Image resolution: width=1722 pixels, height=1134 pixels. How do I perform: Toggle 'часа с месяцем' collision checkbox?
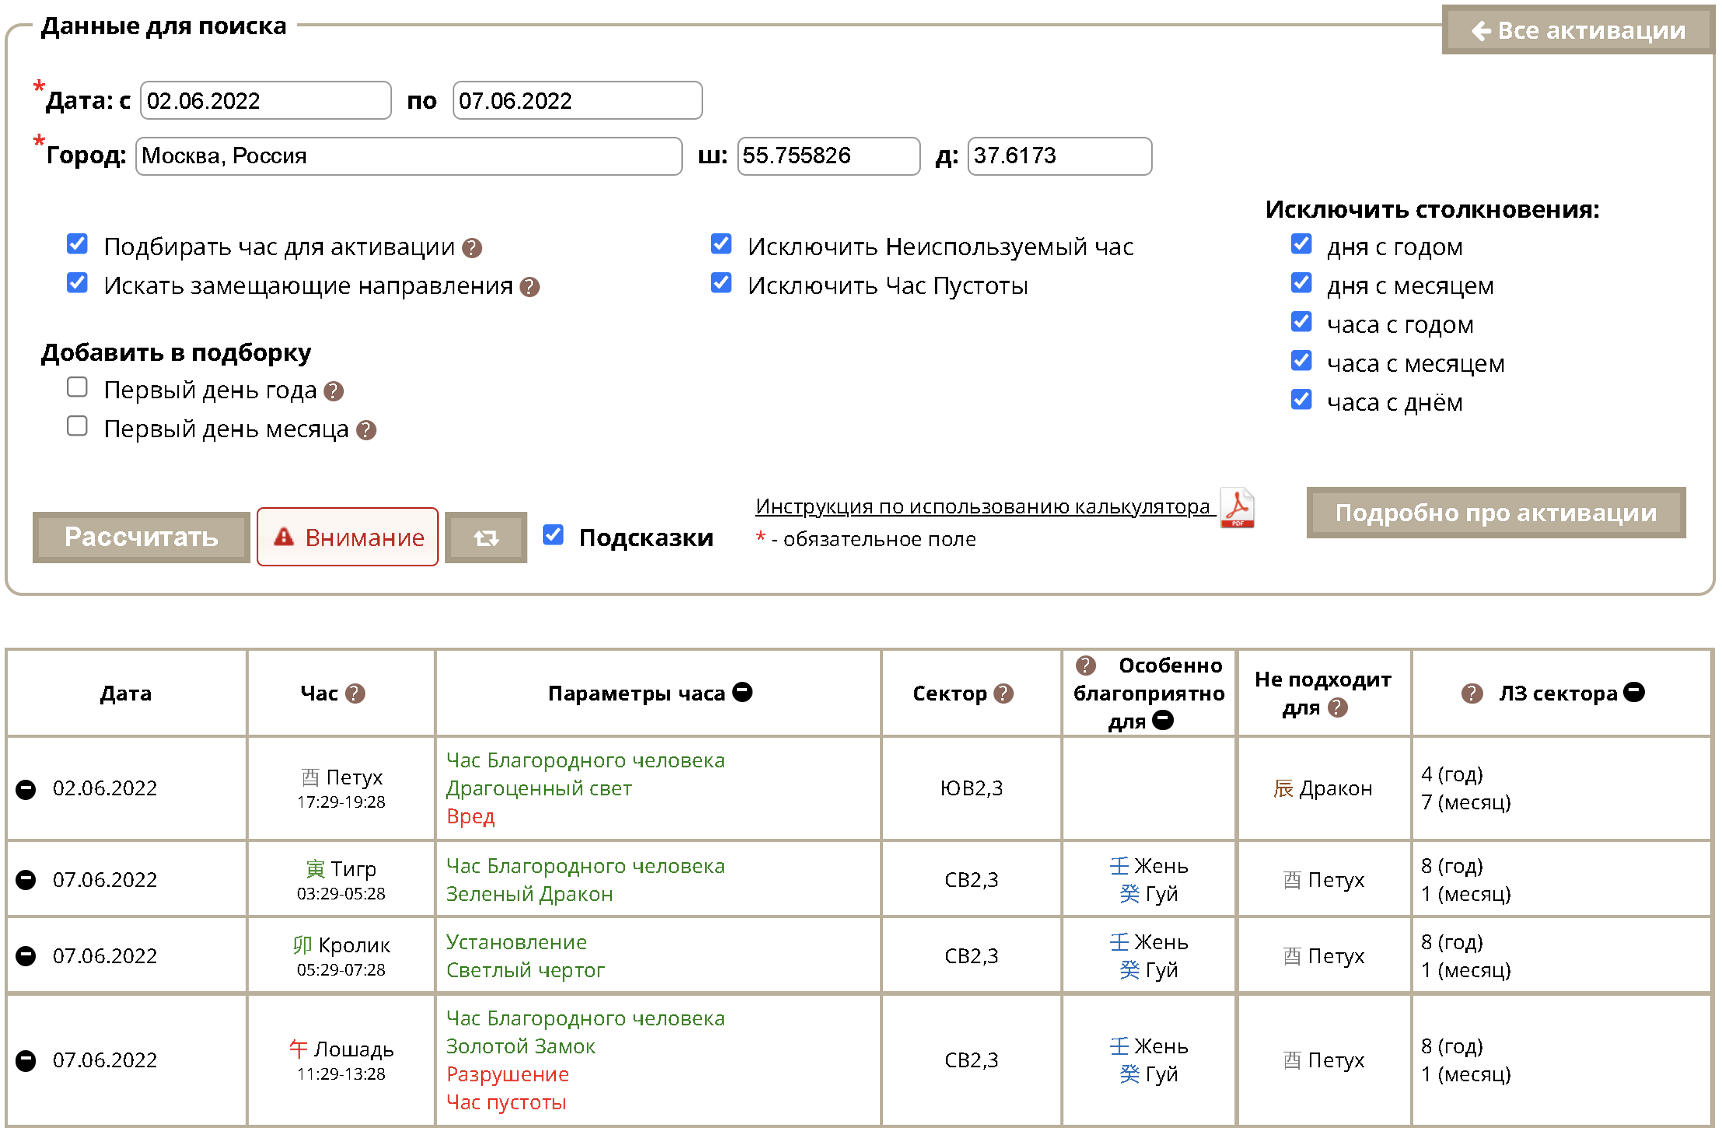(1301, 360)
